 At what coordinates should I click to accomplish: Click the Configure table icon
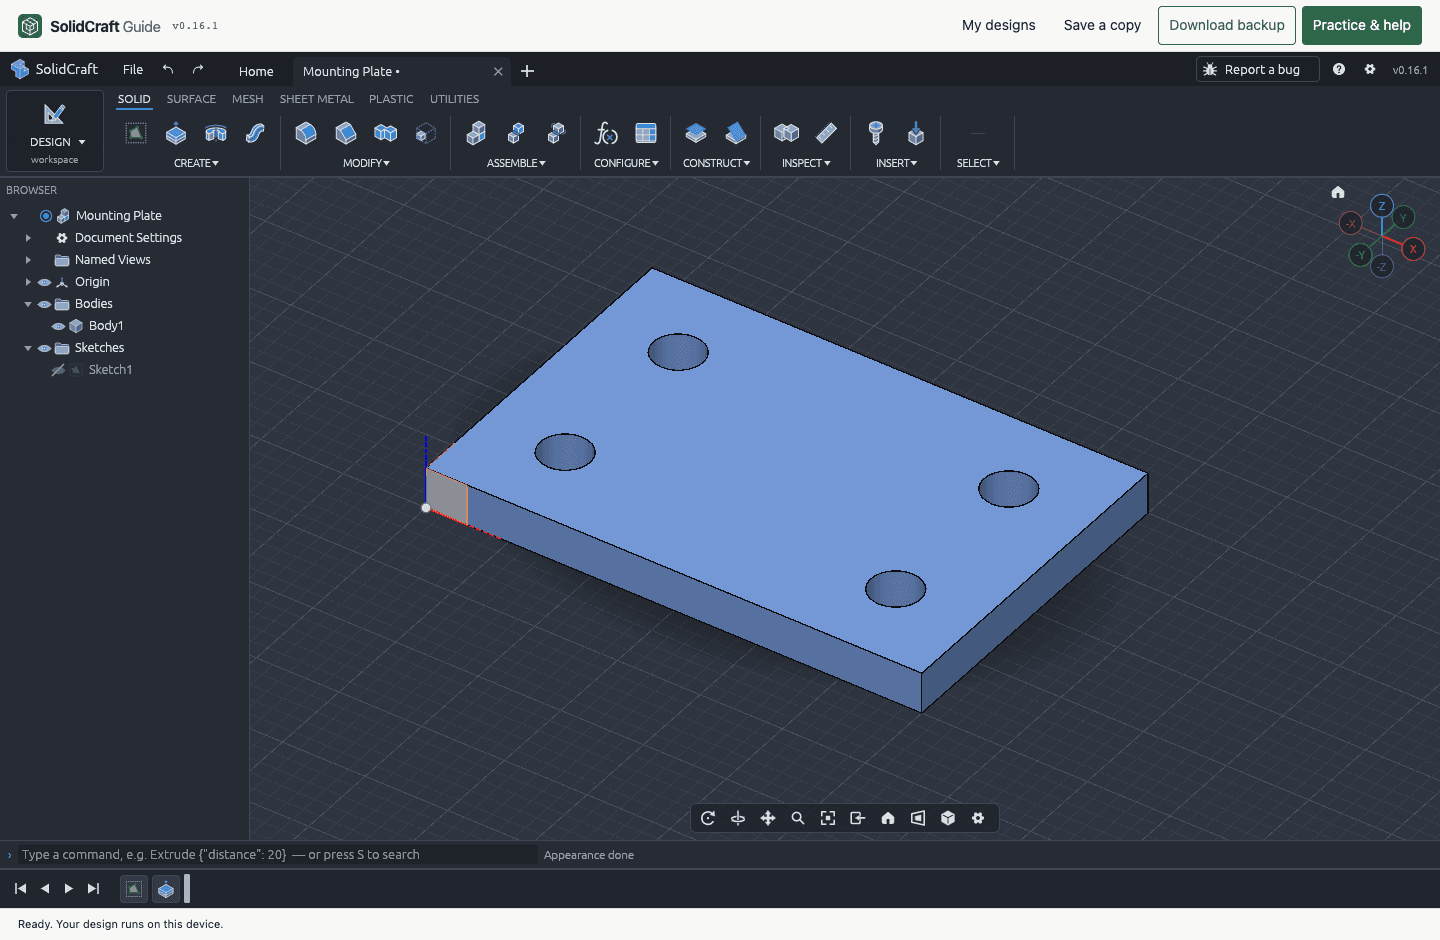[646, 133]
